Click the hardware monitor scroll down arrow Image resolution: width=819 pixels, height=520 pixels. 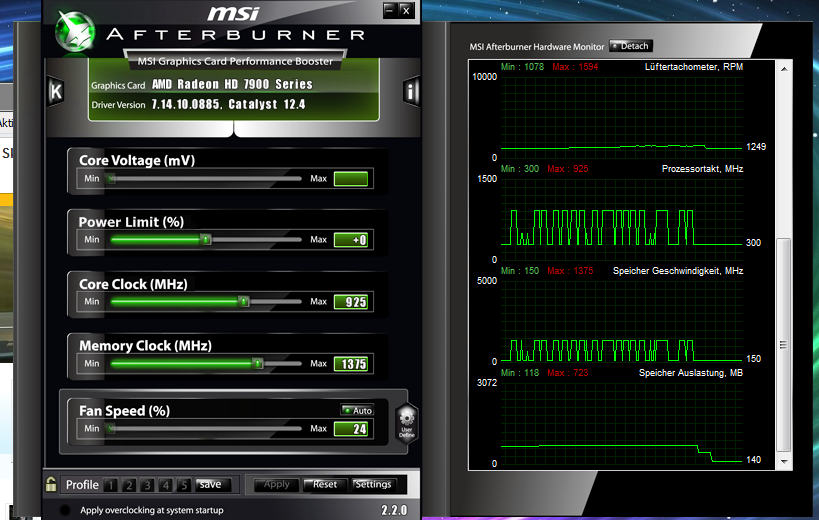pos(784,462)
